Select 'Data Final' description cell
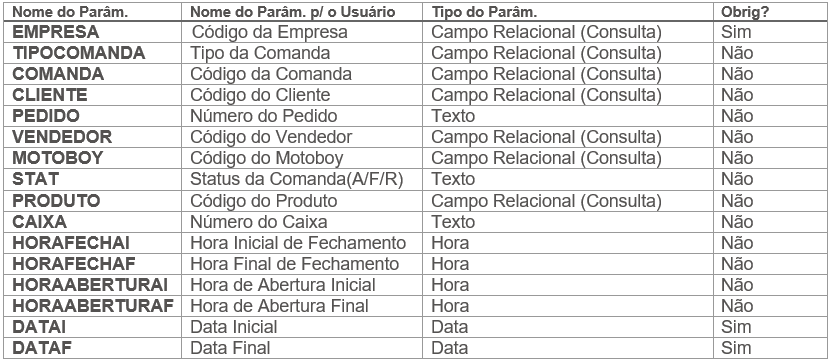The height and width of the screenshot is (362, 830). pos(230,348)
